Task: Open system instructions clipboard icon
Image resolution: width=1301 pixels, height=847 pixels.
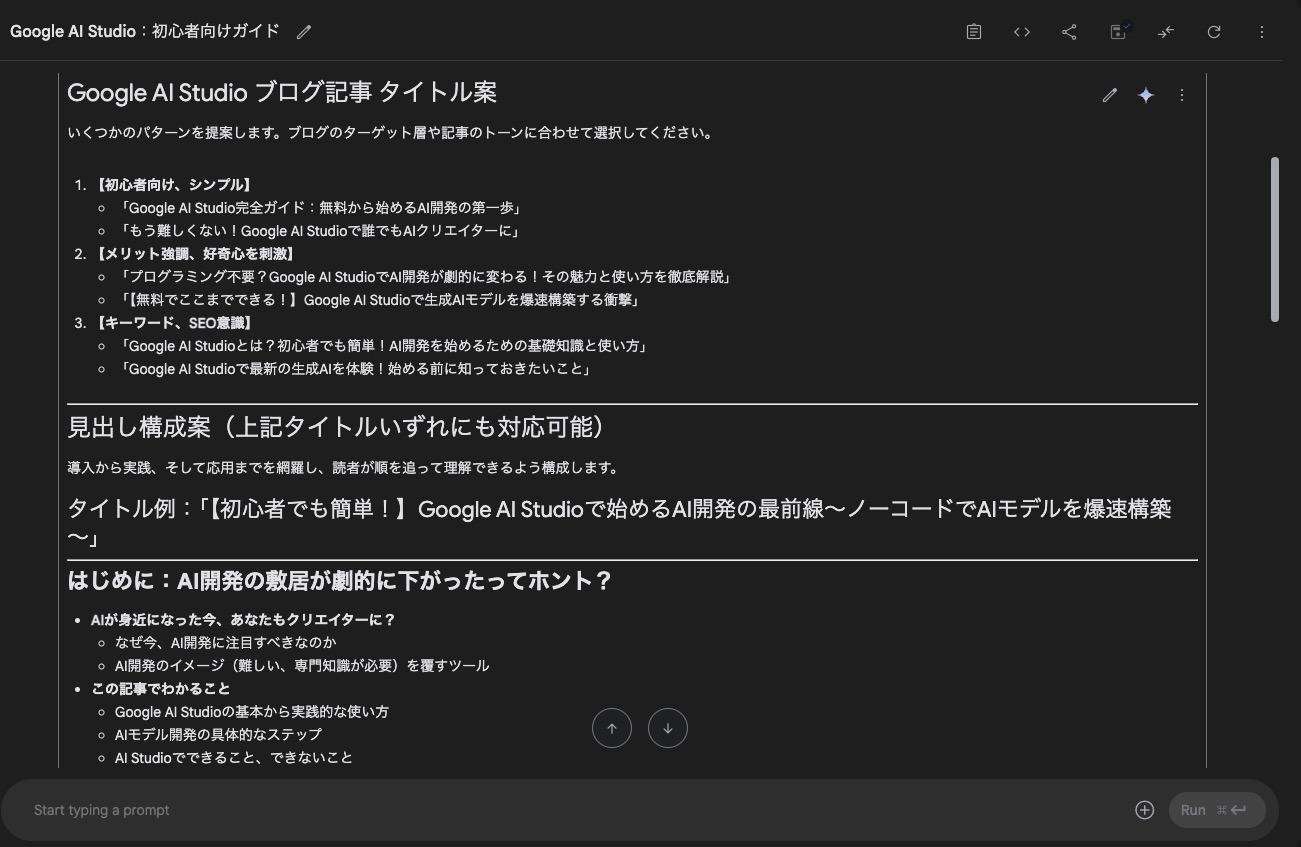Action: [973, 32]
